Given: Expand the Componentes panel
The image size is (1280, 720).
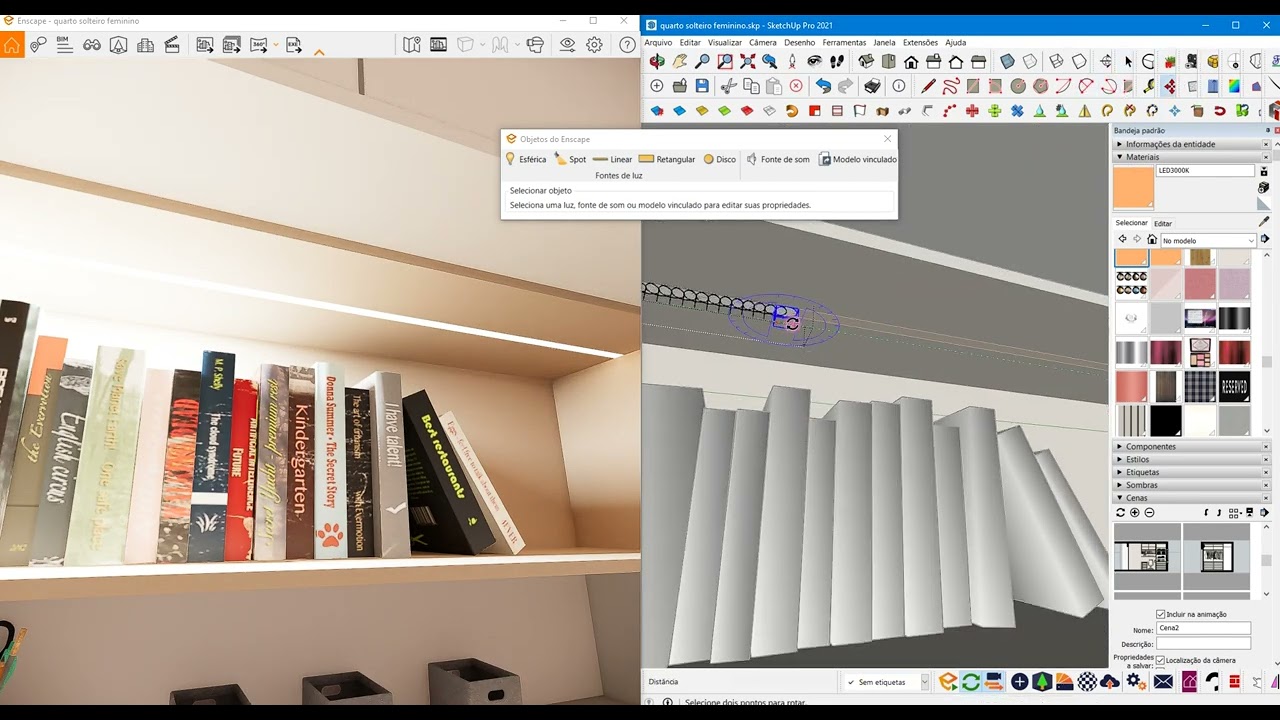Looking at the screenshot, I should (1190, 446).
